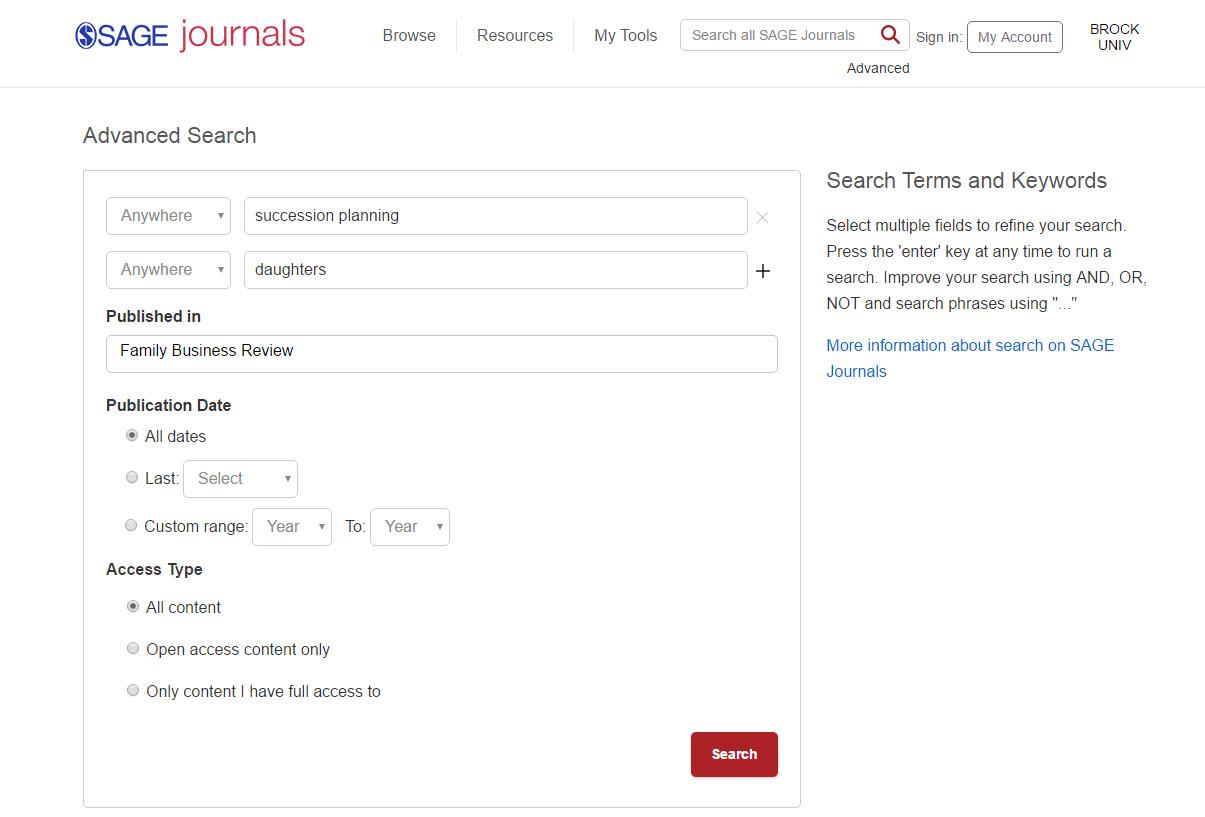This screenshot has height=817, width=1205.
Task: Click the Search all SAGE Journals search icon
Action: [x=890, y=34]
